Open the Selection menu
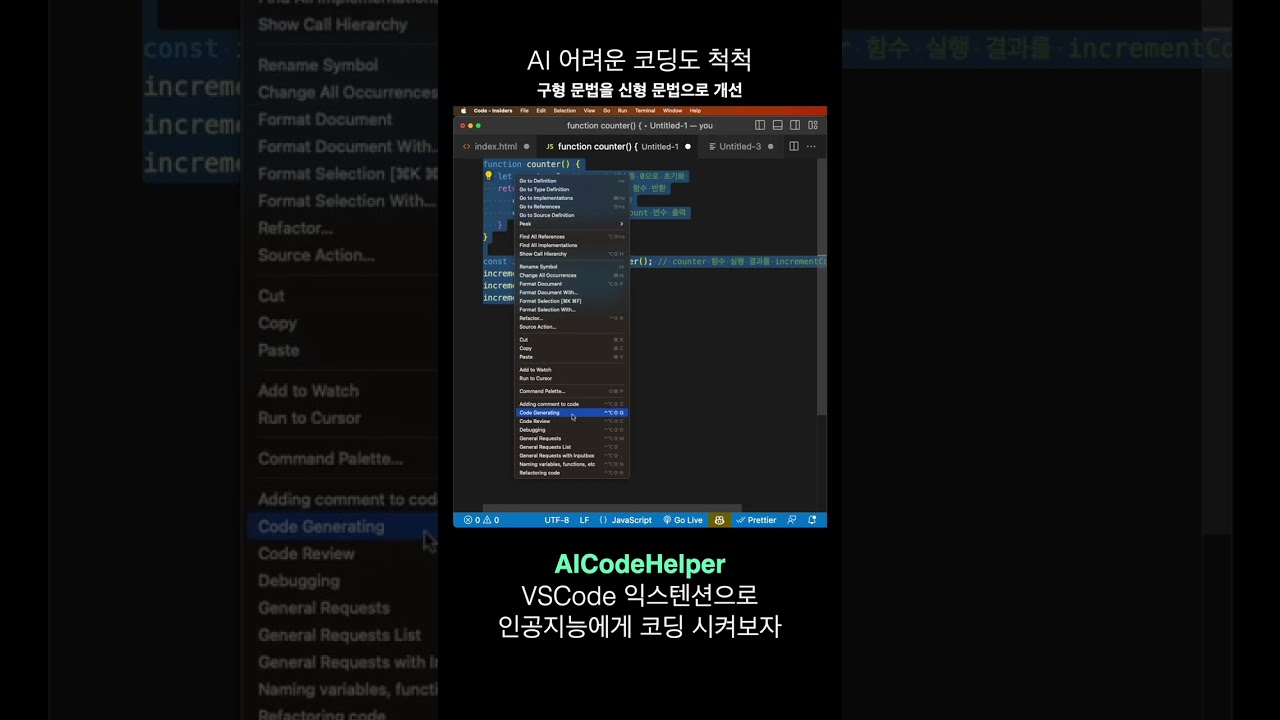 click(x=565, y=111)
